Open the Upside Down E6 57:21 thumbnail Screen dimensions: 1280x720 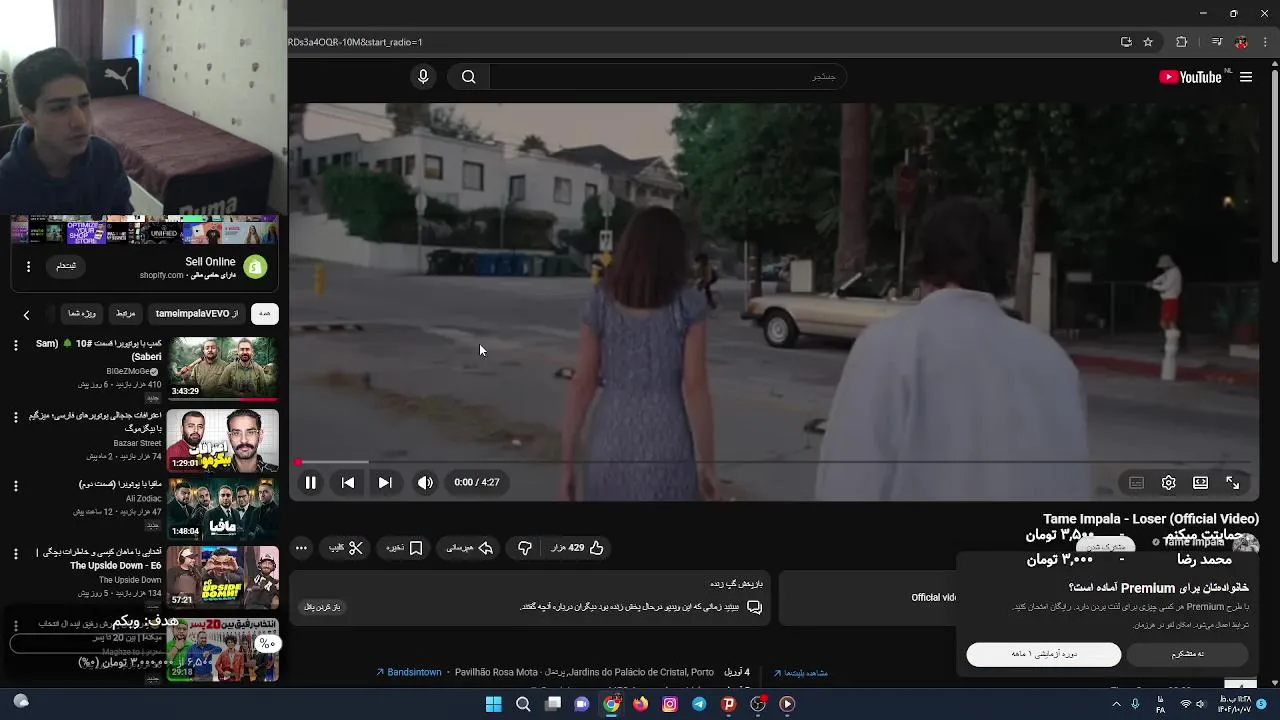pyautogui.click(x=222, y=577)
